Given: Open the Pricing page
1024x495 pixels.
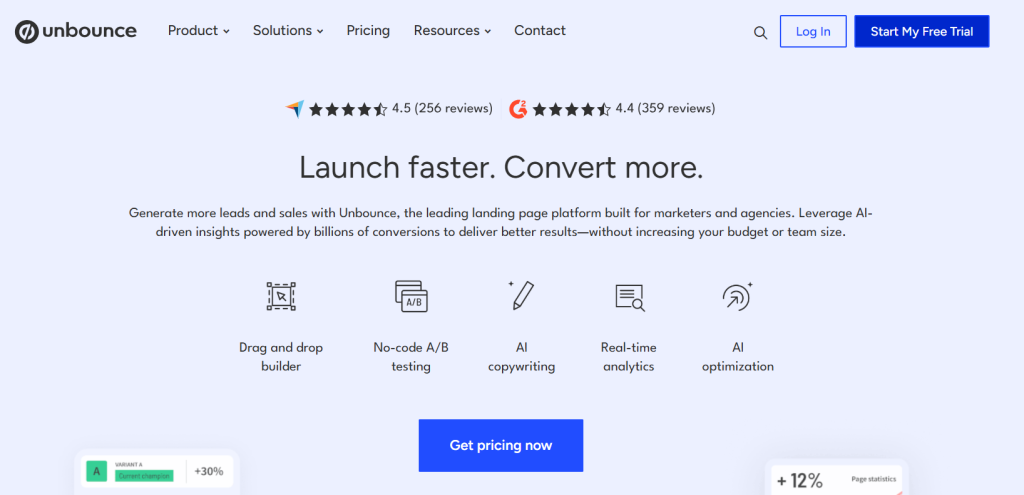Looking at the screenshot, I should point(368,31).
